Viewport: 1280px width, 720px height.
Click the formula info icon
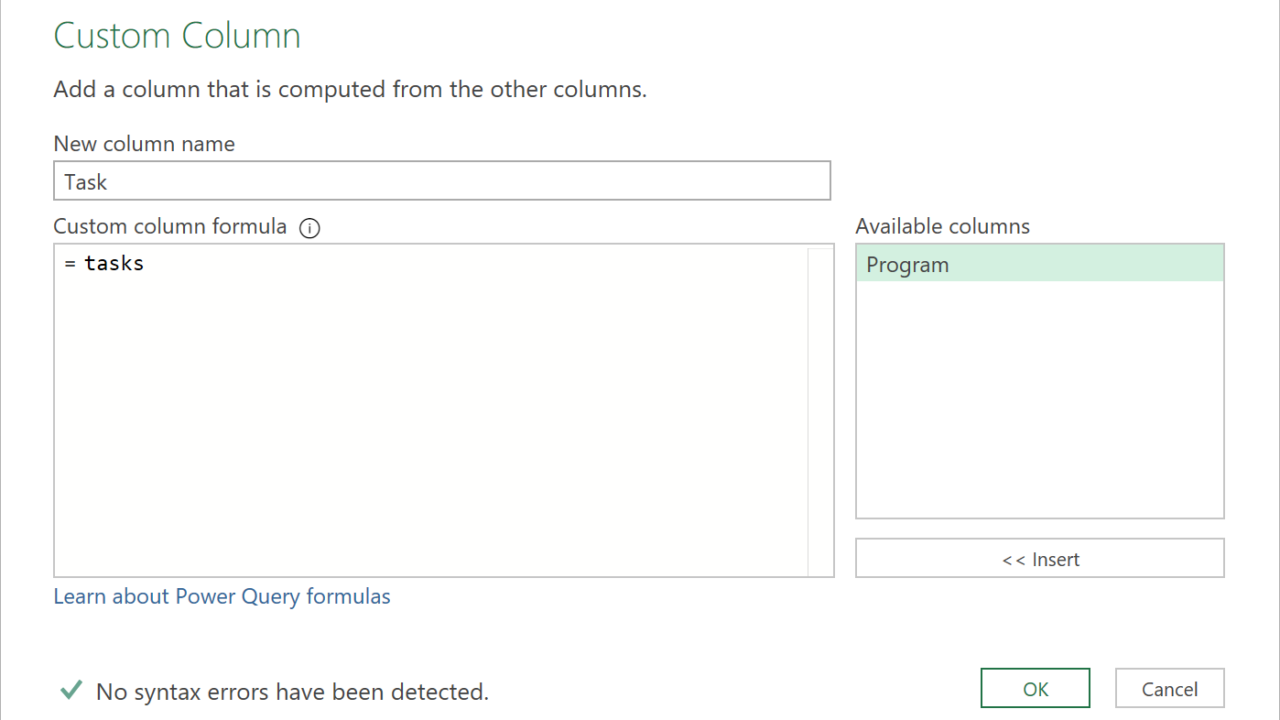(x=310, y=228)
